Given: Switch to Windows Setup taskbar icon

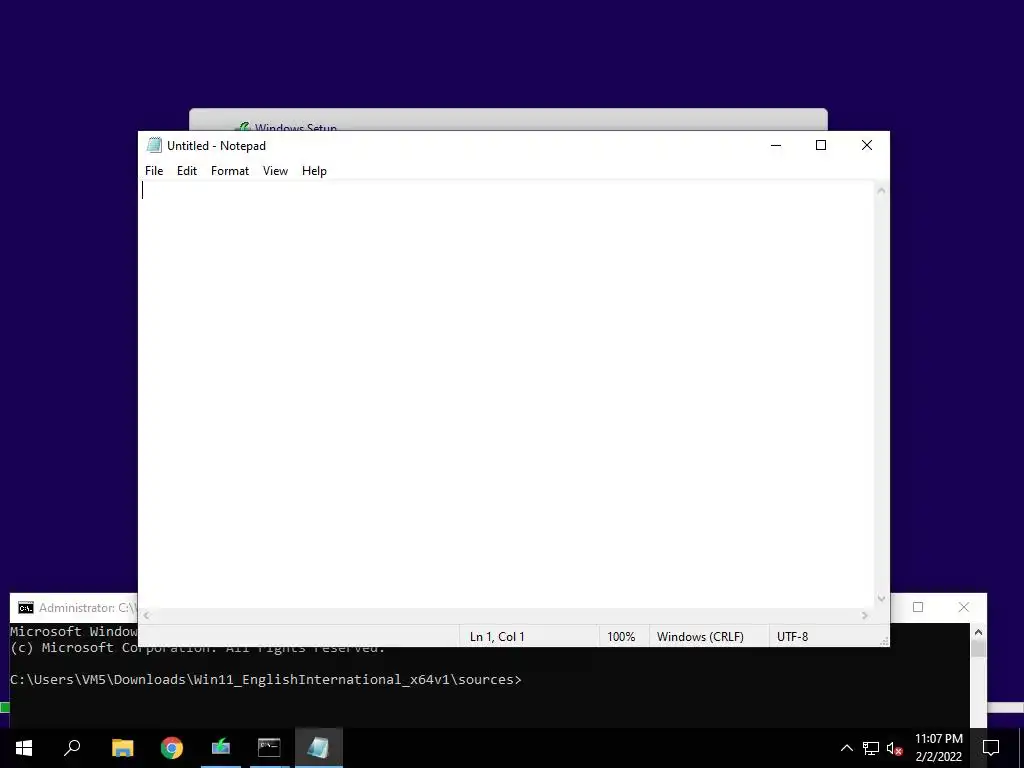Looking at the screenshot, I should tap(221, 748).
